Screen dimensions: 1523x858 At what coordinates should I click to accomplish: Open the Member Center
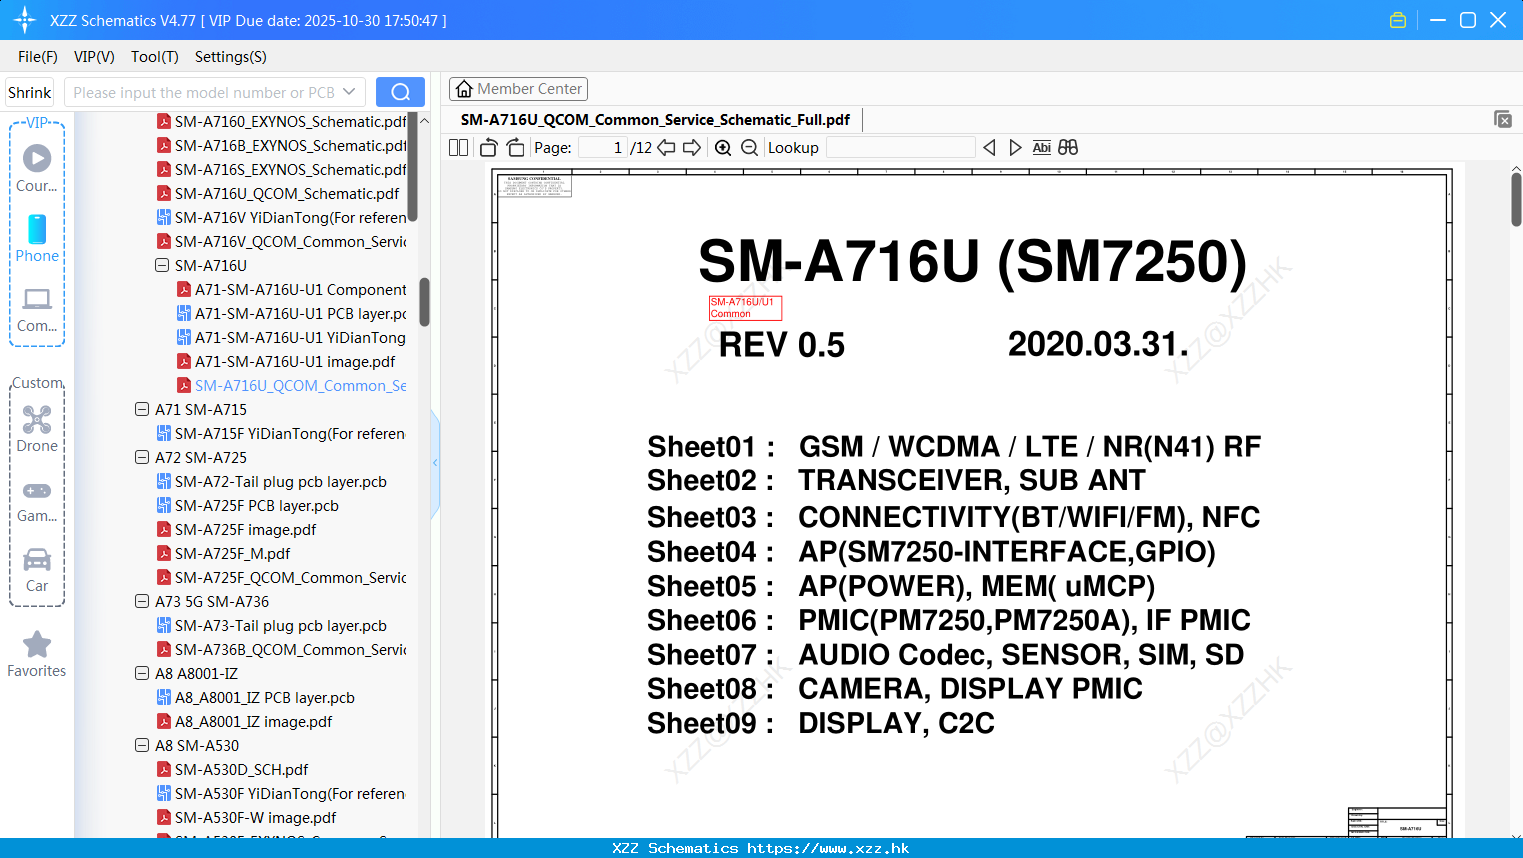518,89
